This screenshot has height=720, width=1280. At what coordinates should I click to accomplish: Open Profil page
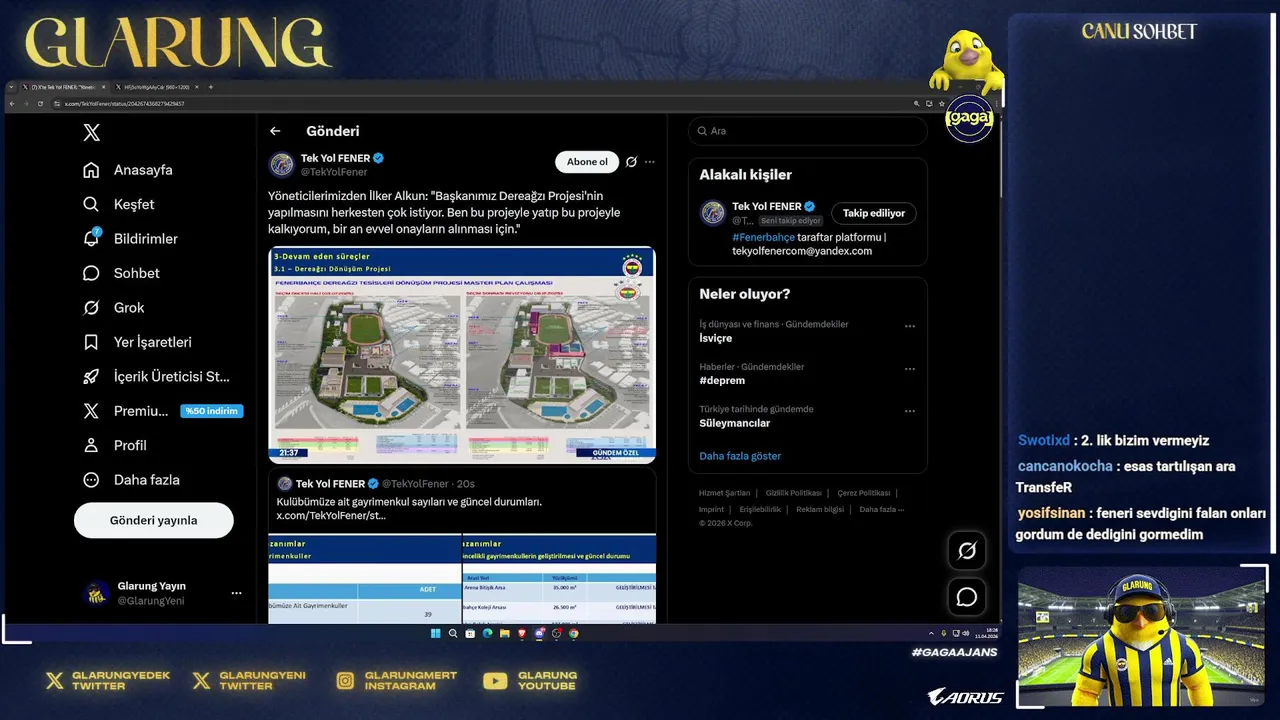pos(115,445)
